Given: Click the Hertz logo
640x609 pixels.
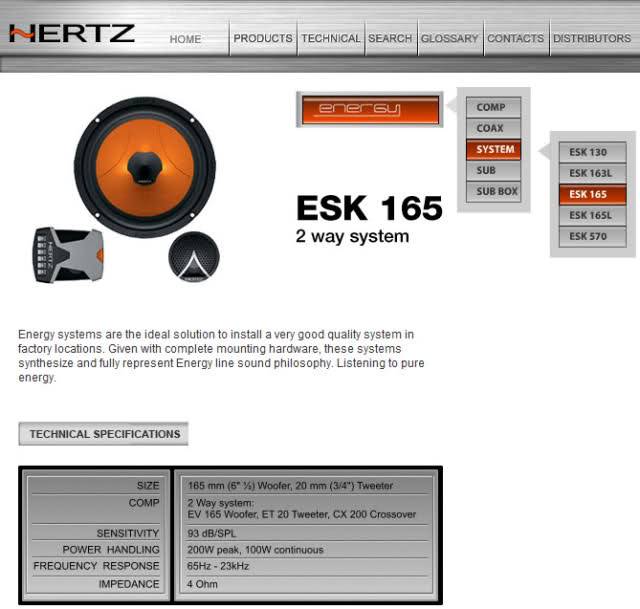Looking at the screenshot, I should point(72,33).
